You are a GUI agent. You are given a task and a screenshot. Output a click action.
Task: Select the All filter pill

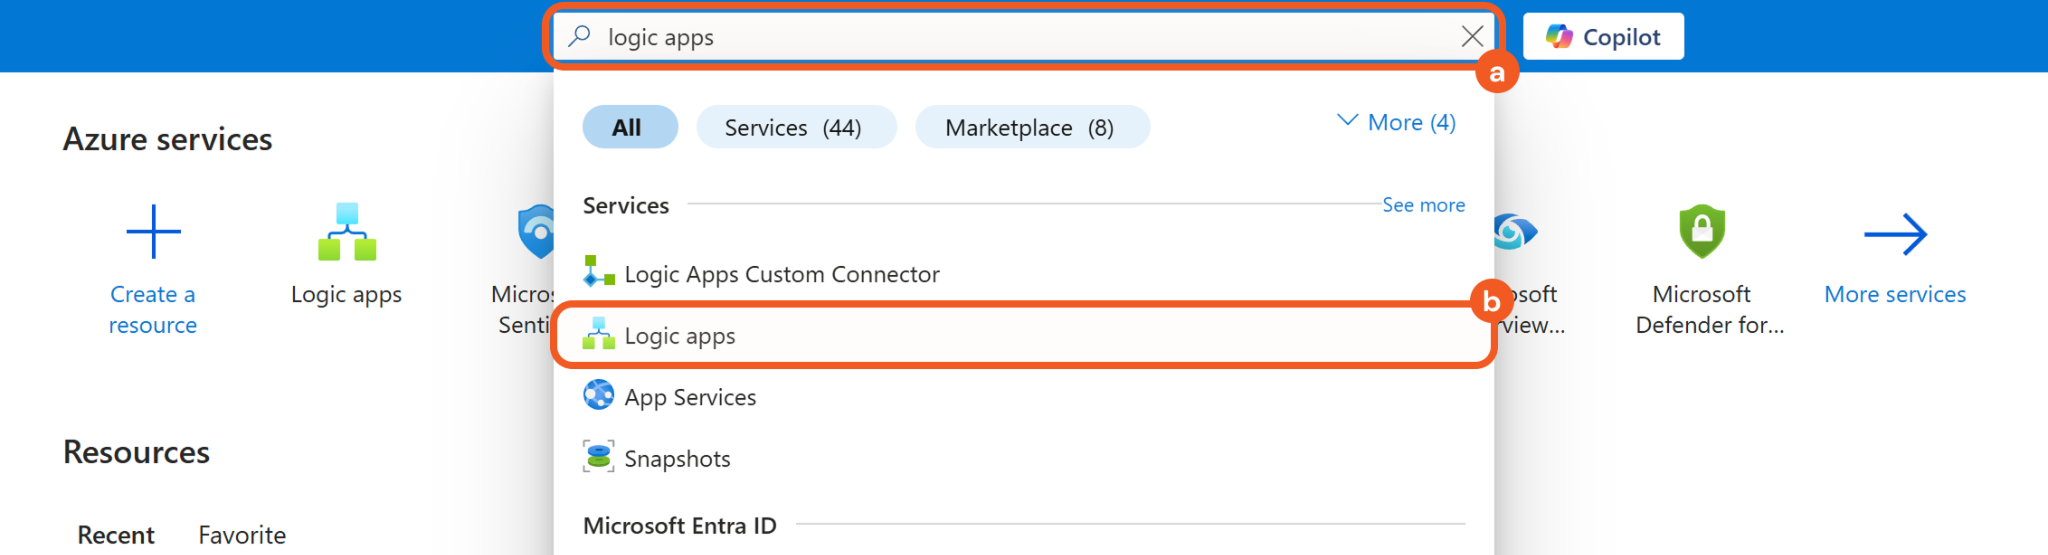629,128
